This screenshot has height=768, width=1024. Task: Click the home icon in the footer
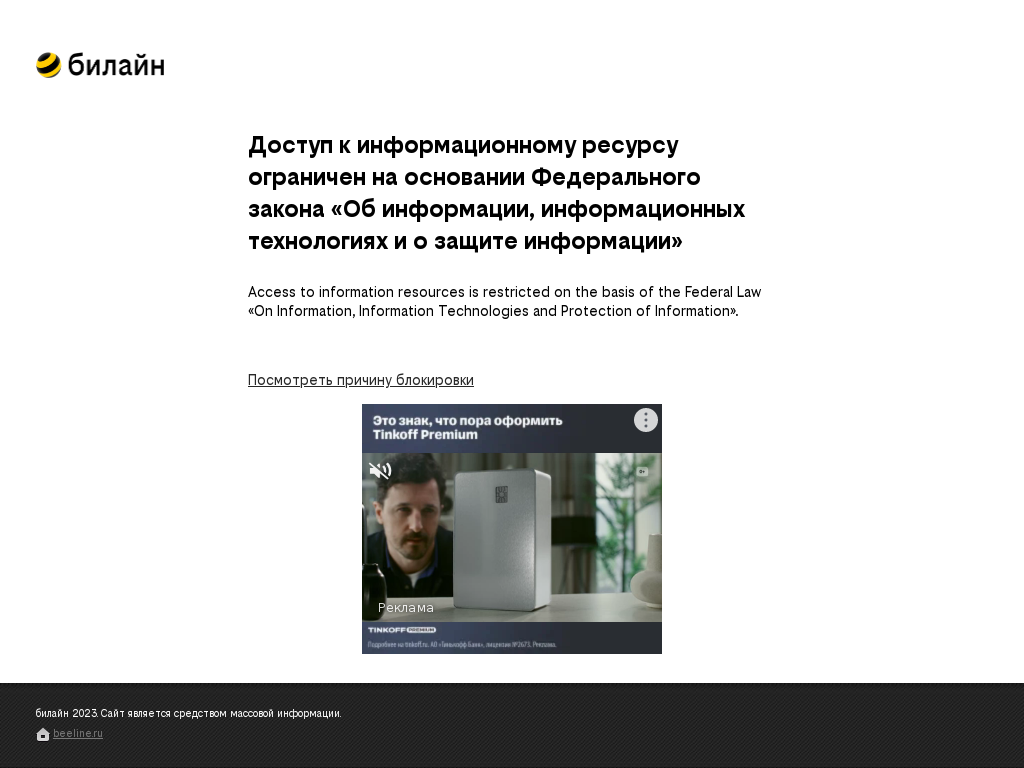pyautogui.click(x=43, y=735)
